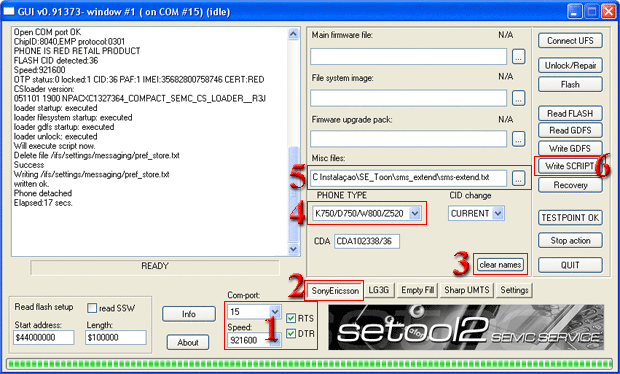
Task: Click the log scrollbar down arrow
Action: [x=293, y=249]
